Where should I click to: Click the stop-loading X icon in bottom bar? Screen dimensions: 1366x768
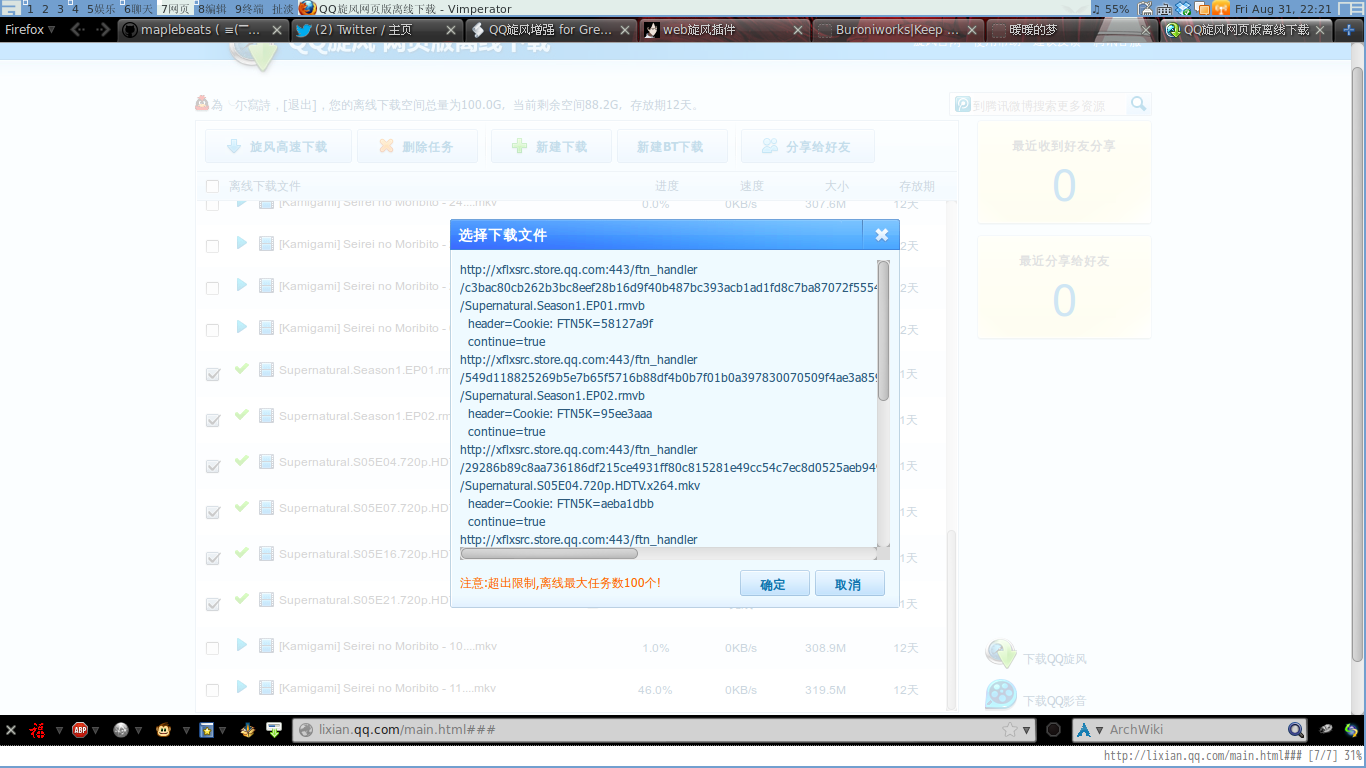[x=11, y=730]
